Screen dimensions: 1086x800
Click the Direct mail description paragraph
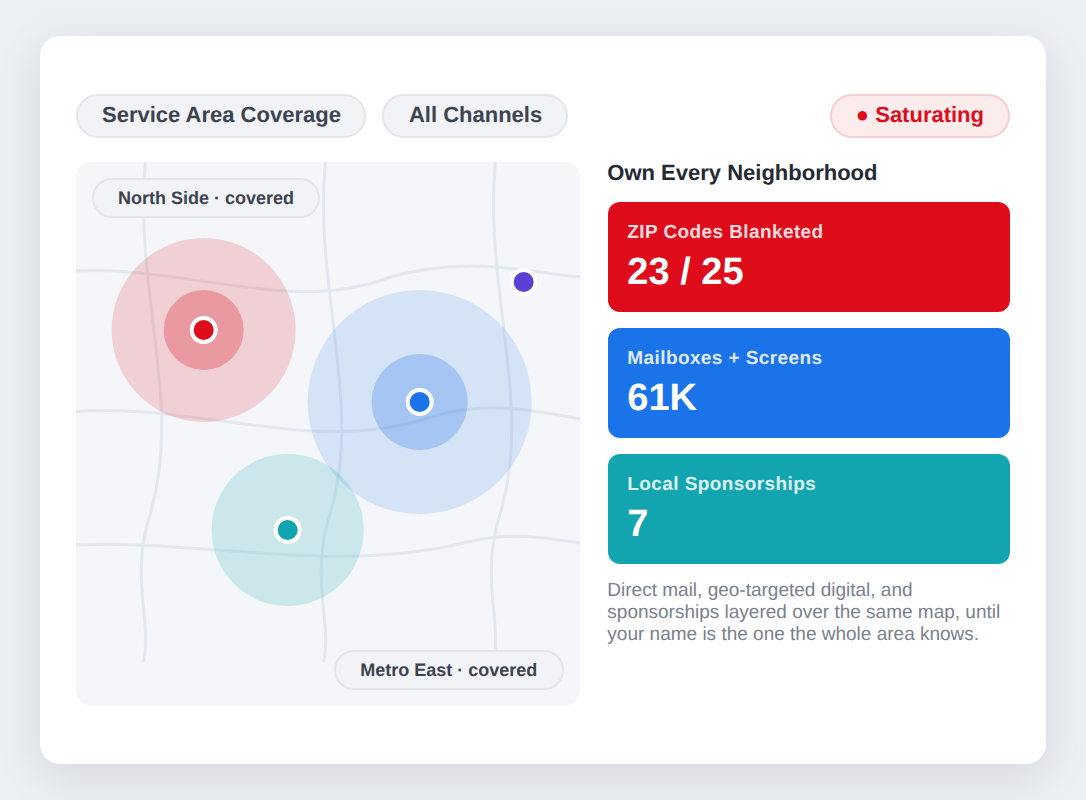[803, 612]
